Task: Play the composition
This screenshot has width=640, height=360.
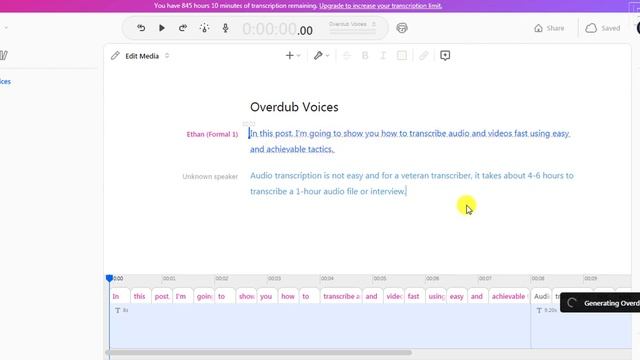Action: pyautogui.click(x=162, y=28)
